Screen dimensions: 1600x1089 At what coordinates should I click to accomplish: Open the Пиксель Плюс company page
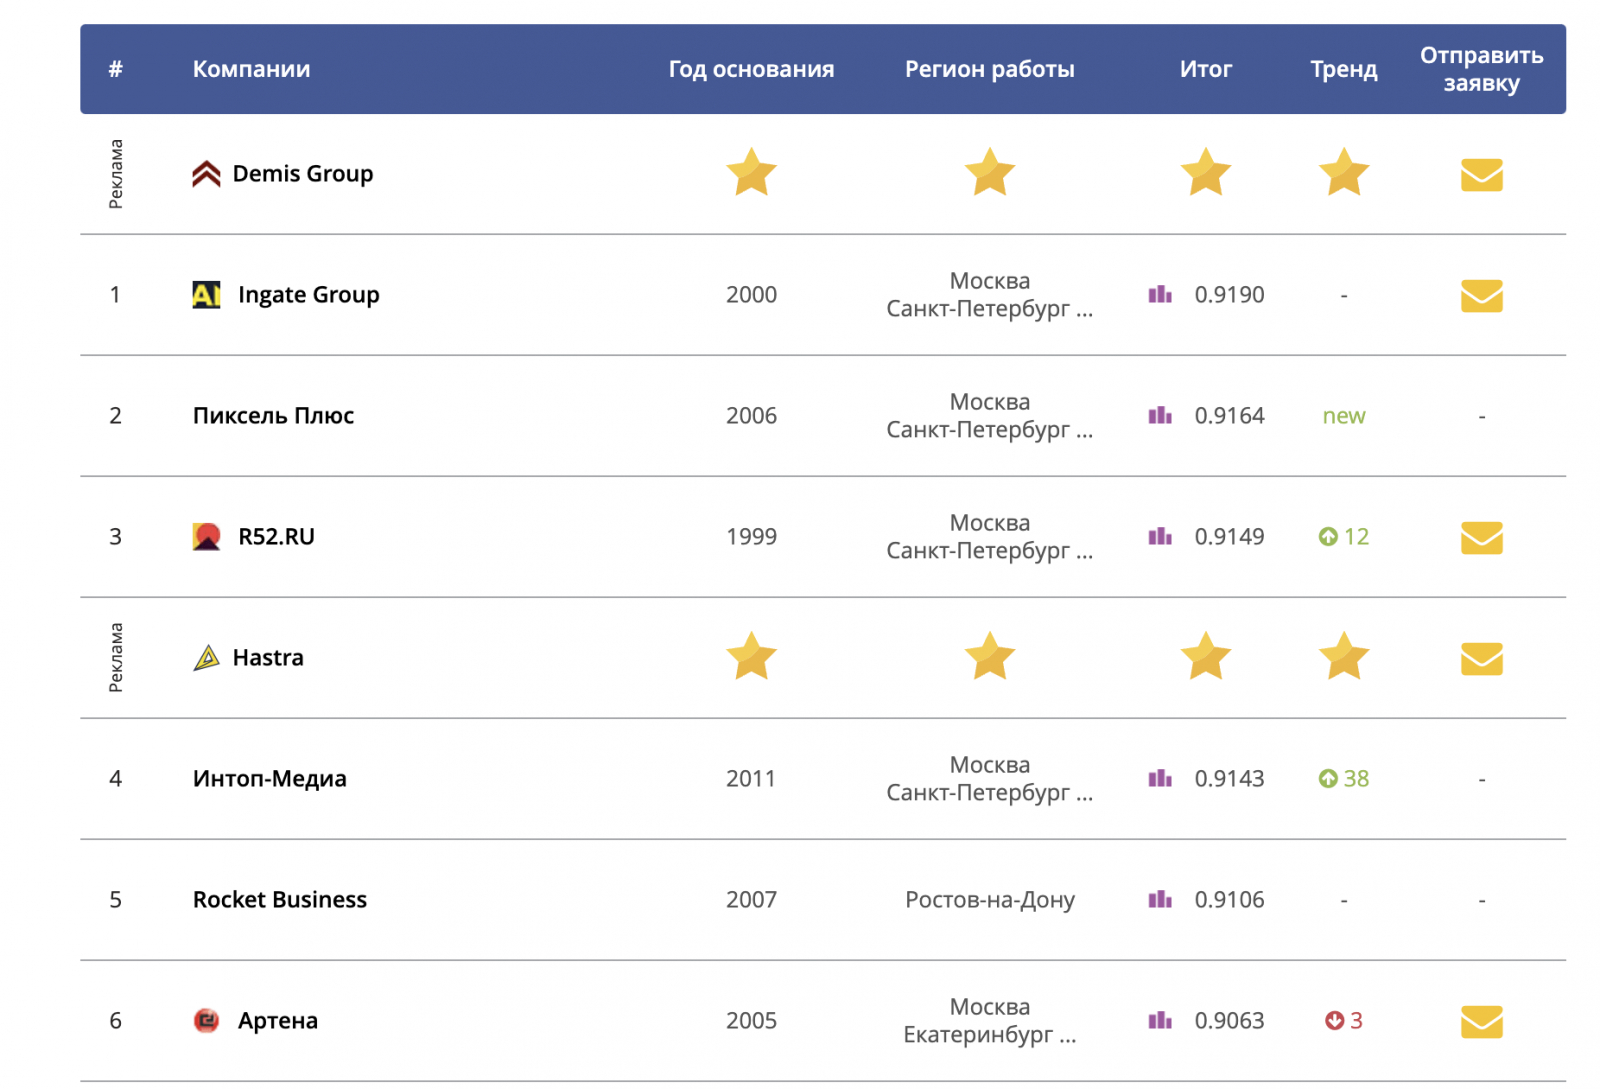(273, 416)
